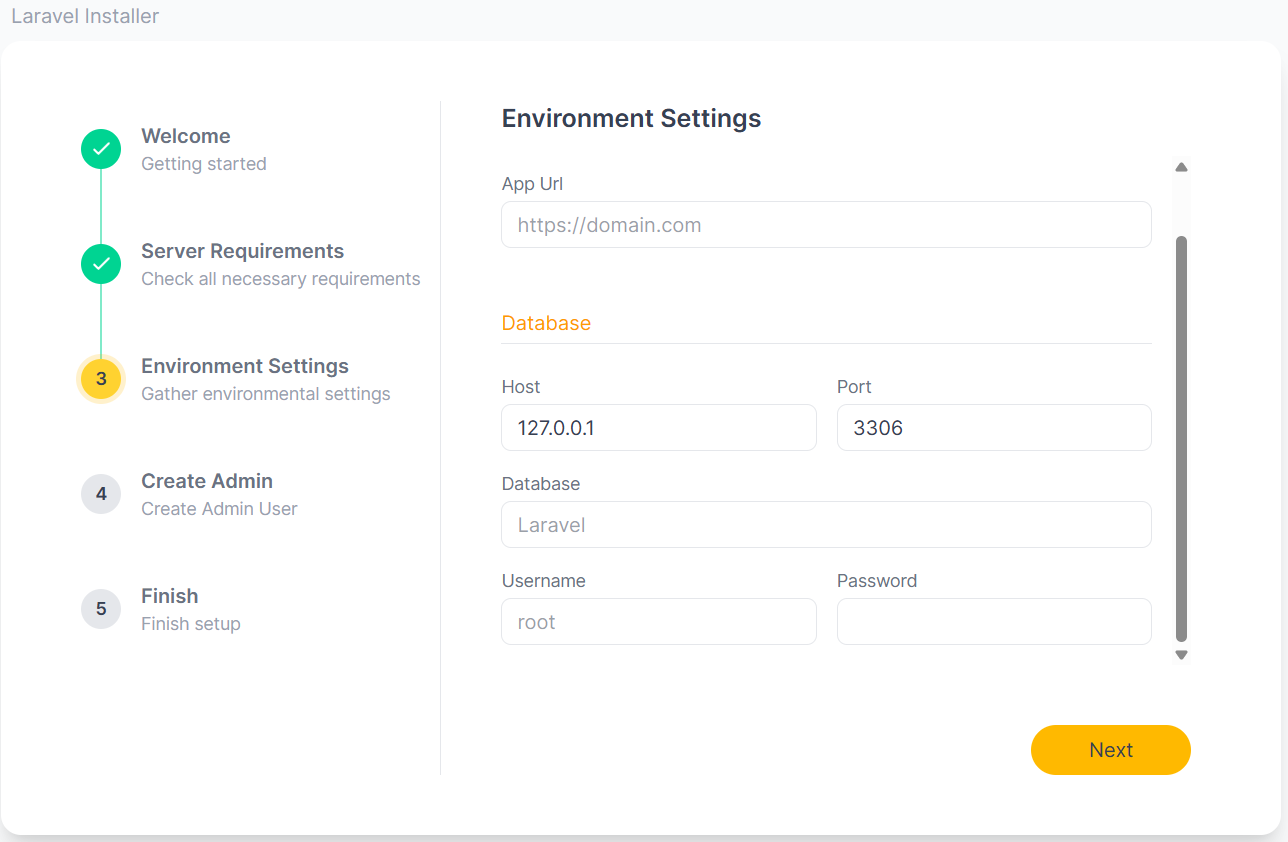Click the Welcome step checkmark icon
This screenshot has height=842, width=1288.
[x=101, y=149]
